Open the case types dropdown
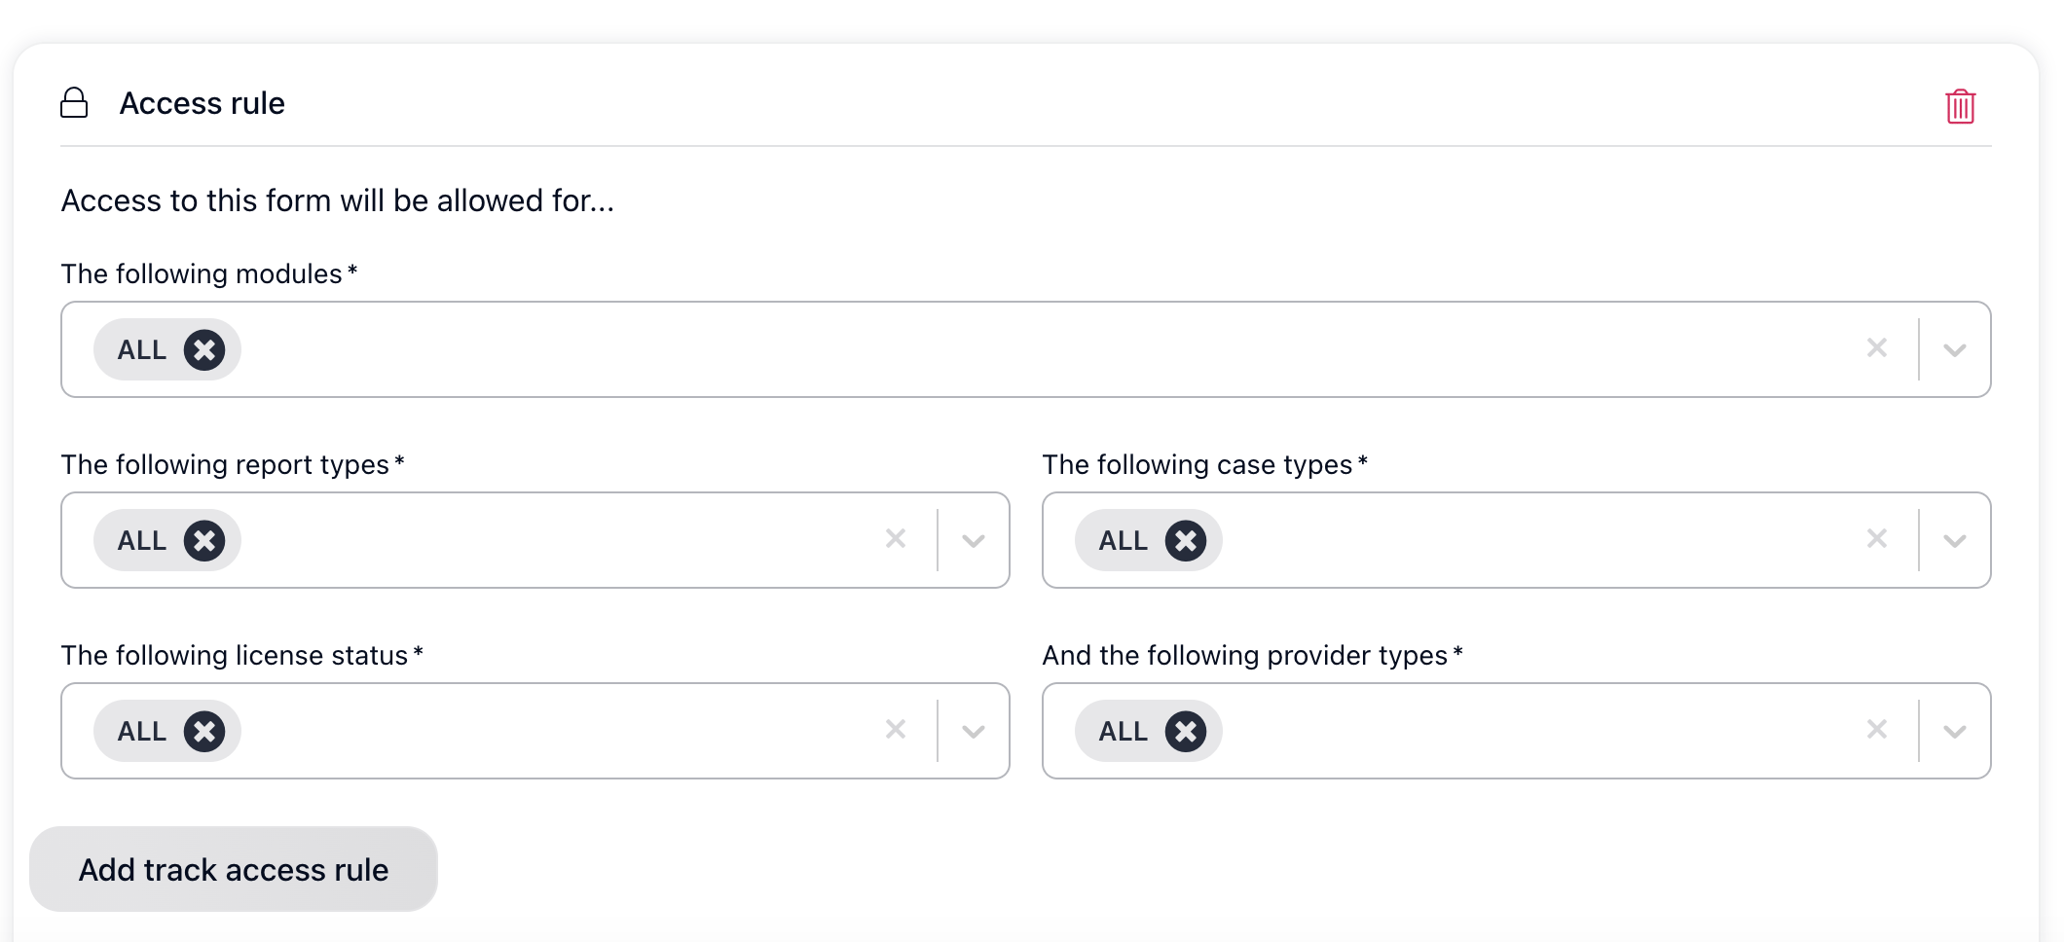The width and height of the screenshot is (2064, 942). pos(1953,540)
